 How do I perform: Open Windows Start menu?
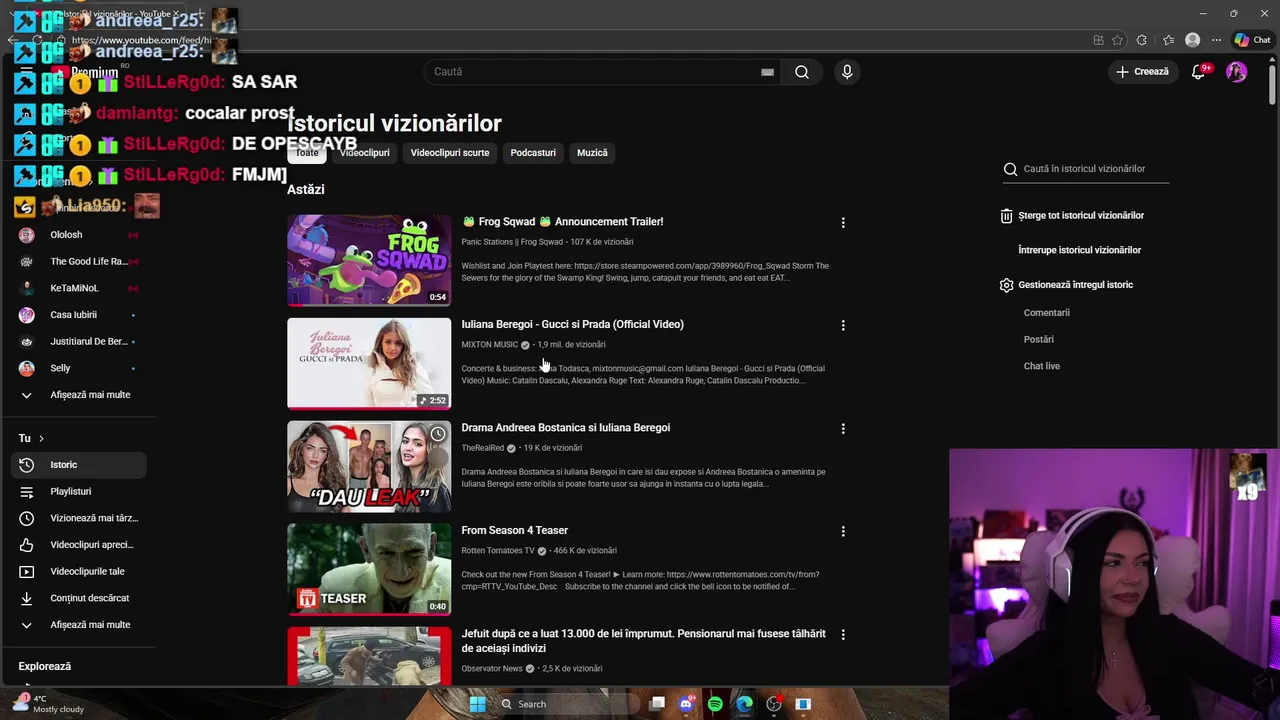[477, 704]
